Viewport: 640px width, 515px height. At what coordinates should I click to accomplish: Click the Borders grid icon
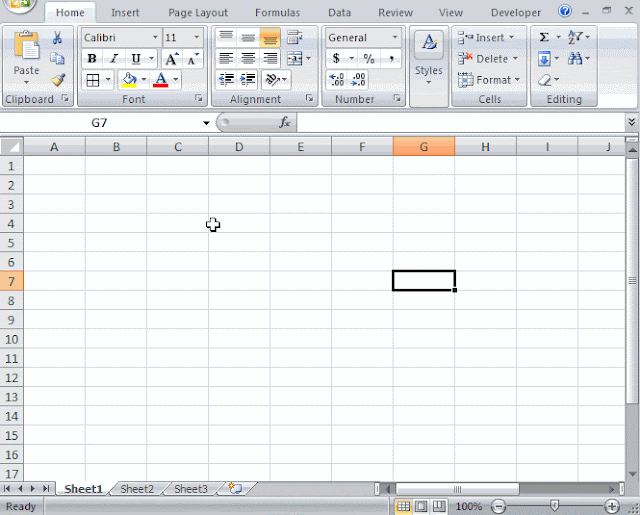(x=93, y=80)
